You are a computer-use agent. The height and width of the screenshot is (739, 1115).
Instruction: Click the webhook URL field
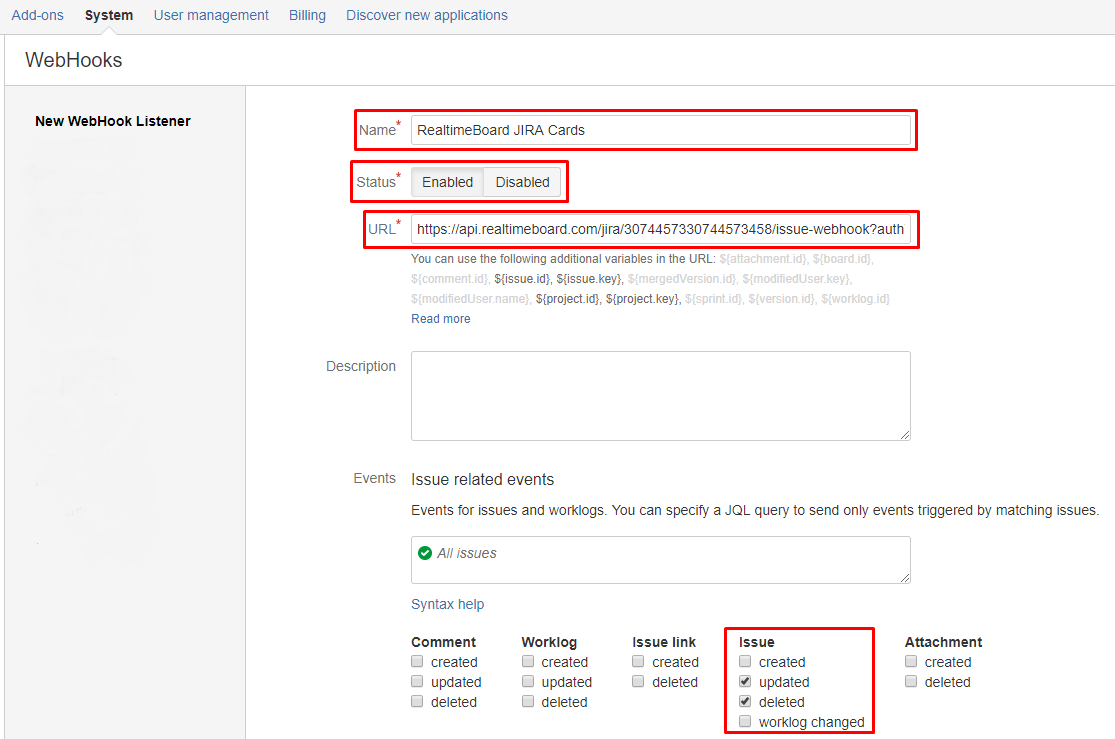660,230
